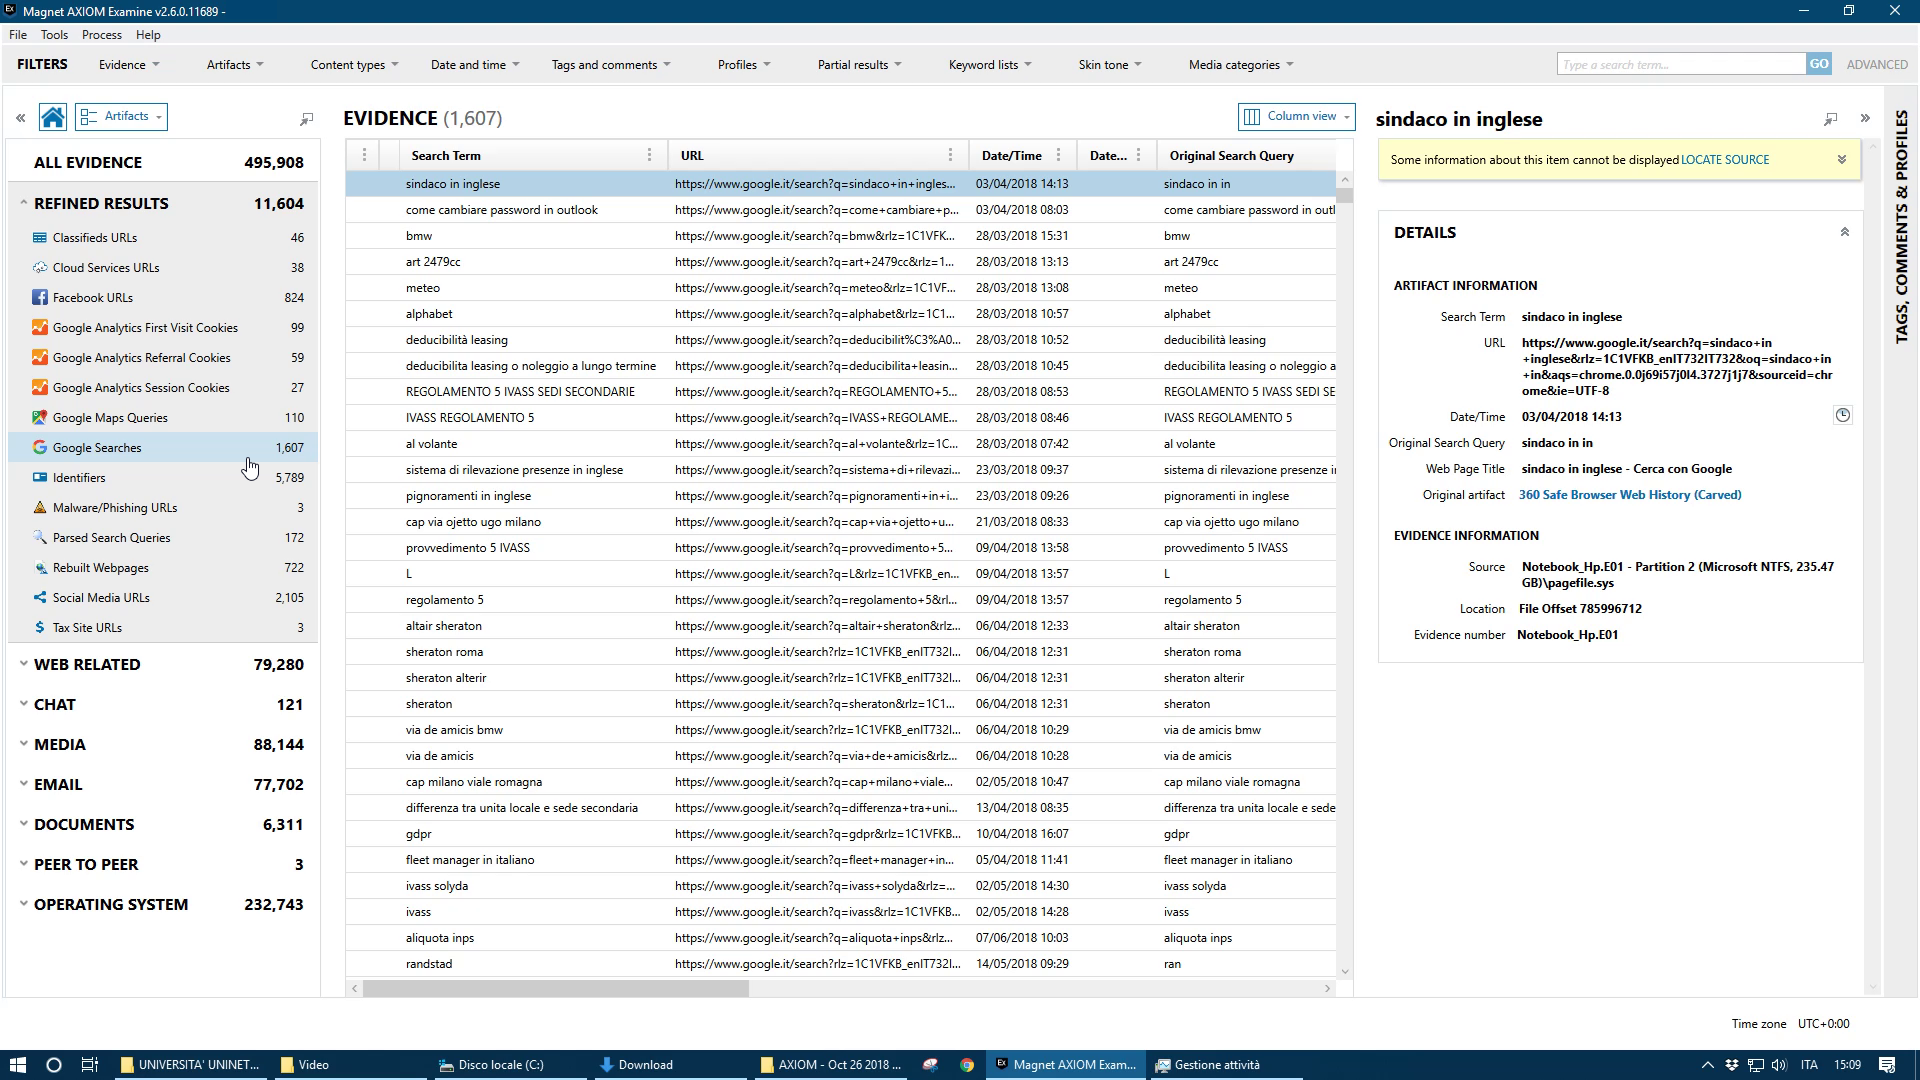
Task: Expand the OPERATING SYSTEM section
Action: (x=23, y=904)
